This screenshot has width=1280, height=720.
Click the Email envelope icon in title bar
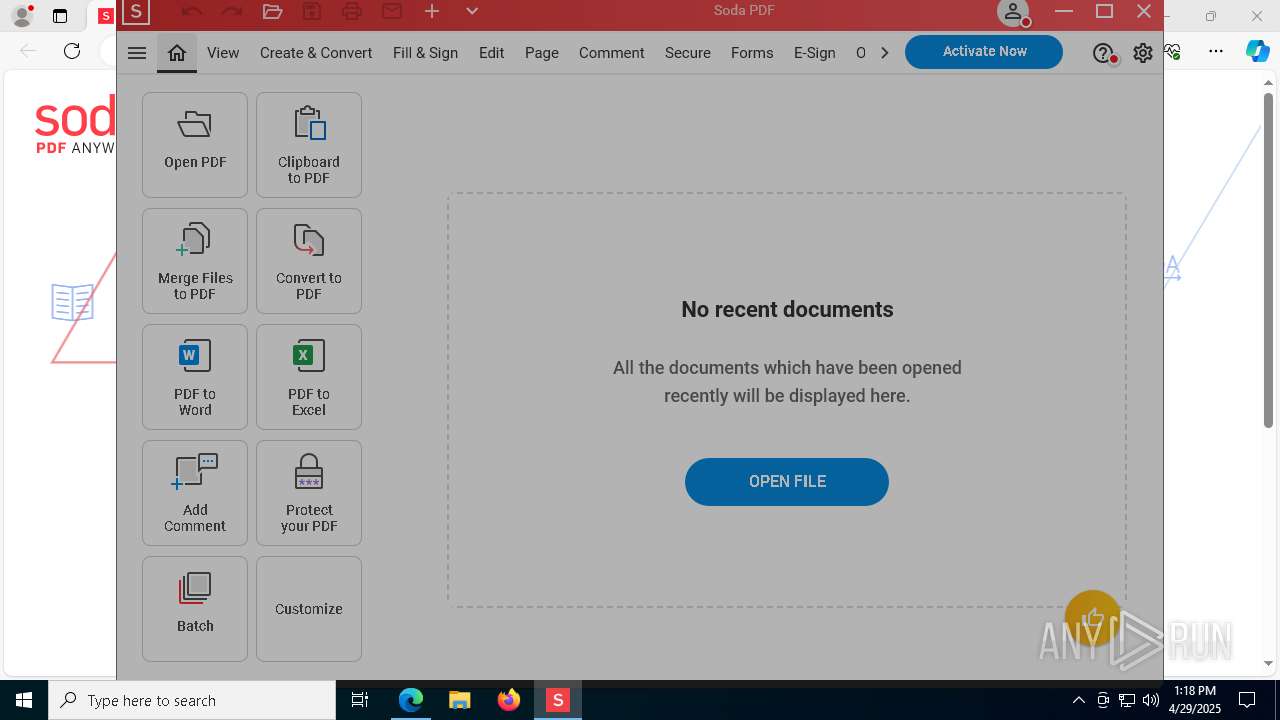tap(392, 11)
